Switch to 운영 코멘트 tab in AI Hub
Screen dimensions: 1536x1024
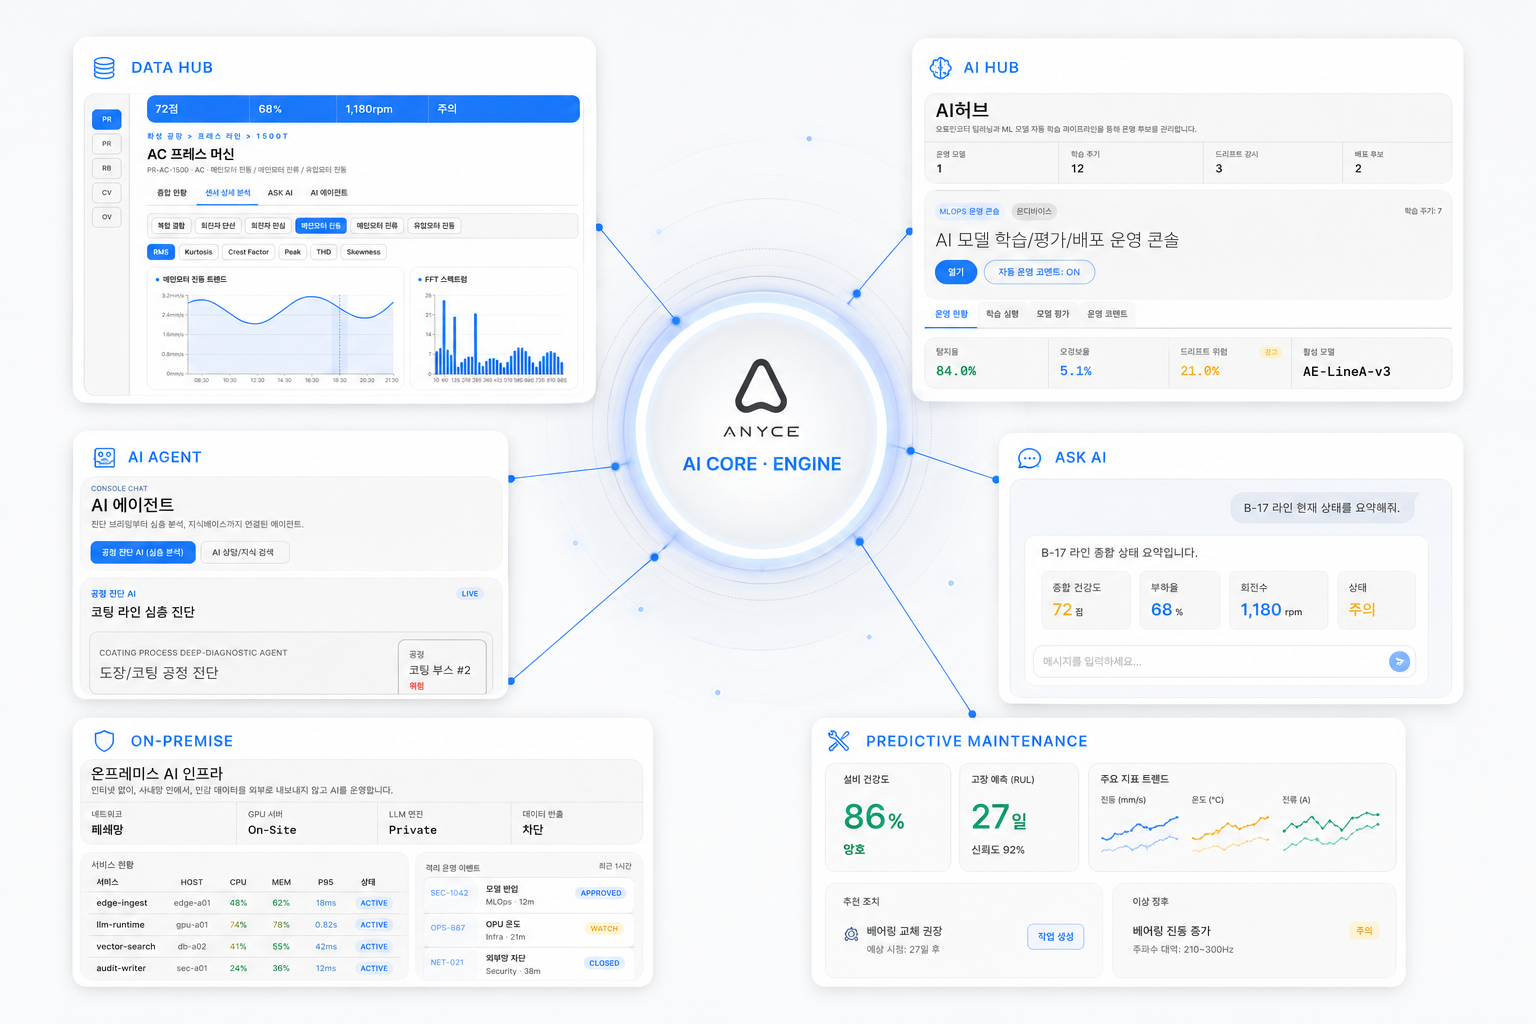[1107, 314]
